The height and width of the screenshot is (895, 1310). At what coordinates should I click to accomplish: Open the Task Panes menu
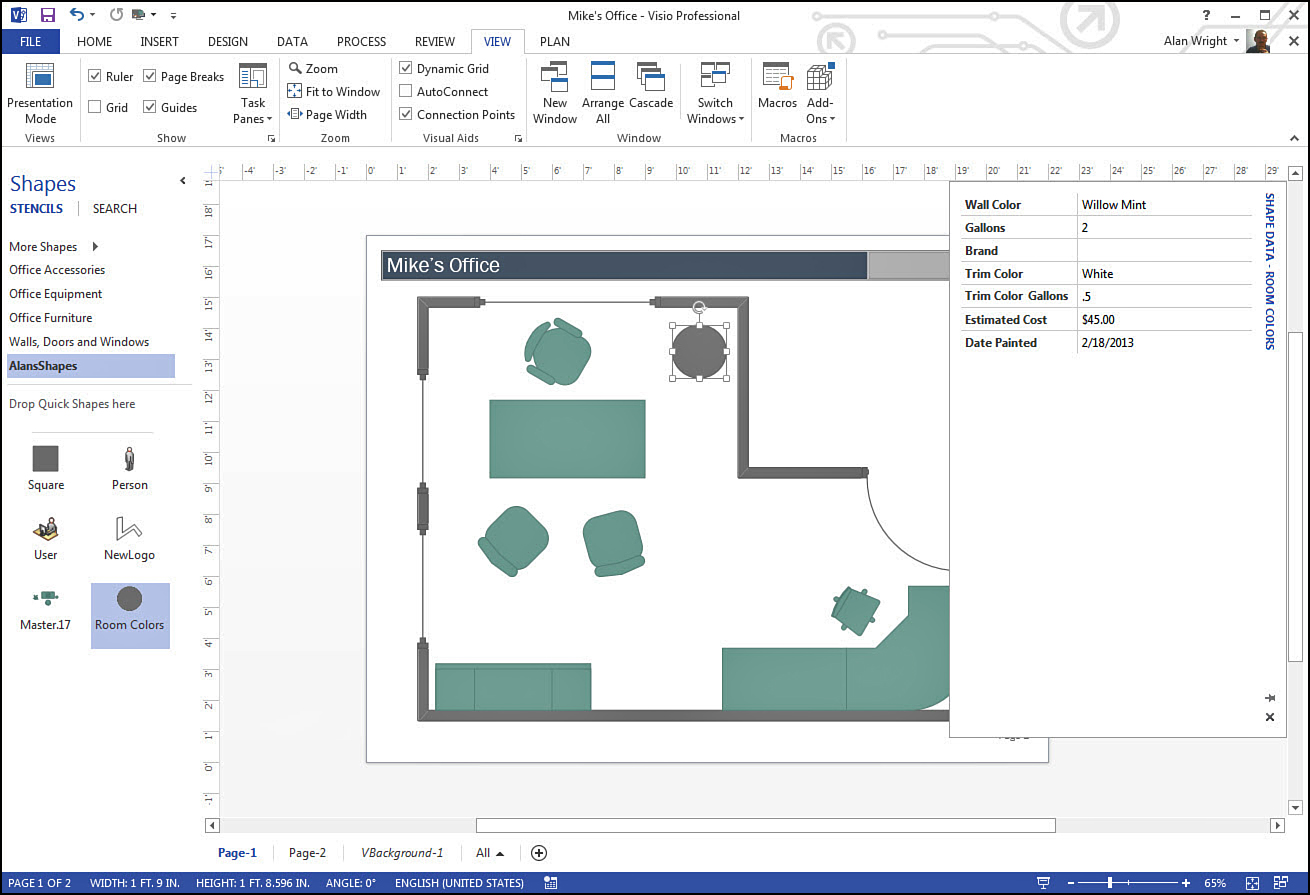pyautogui.click(x=253, y=92)
